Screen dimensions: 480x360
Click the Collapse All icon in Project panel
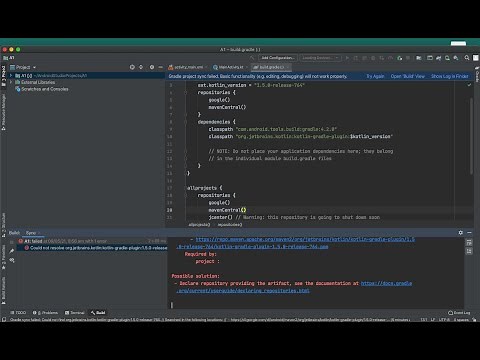coord(141,67)
